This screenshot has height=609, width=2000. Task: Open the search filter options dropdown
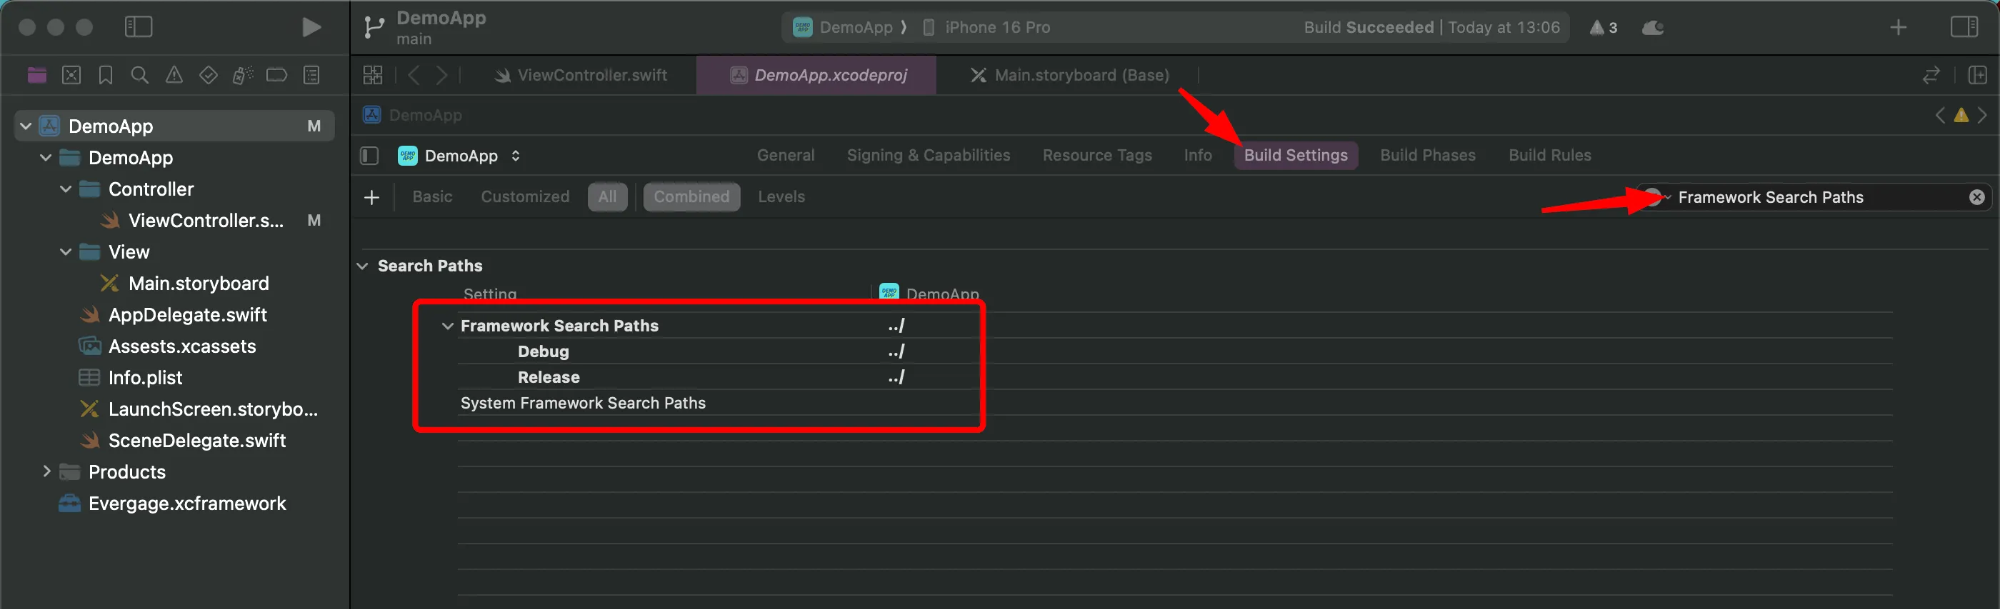[x=1656, y=197]
